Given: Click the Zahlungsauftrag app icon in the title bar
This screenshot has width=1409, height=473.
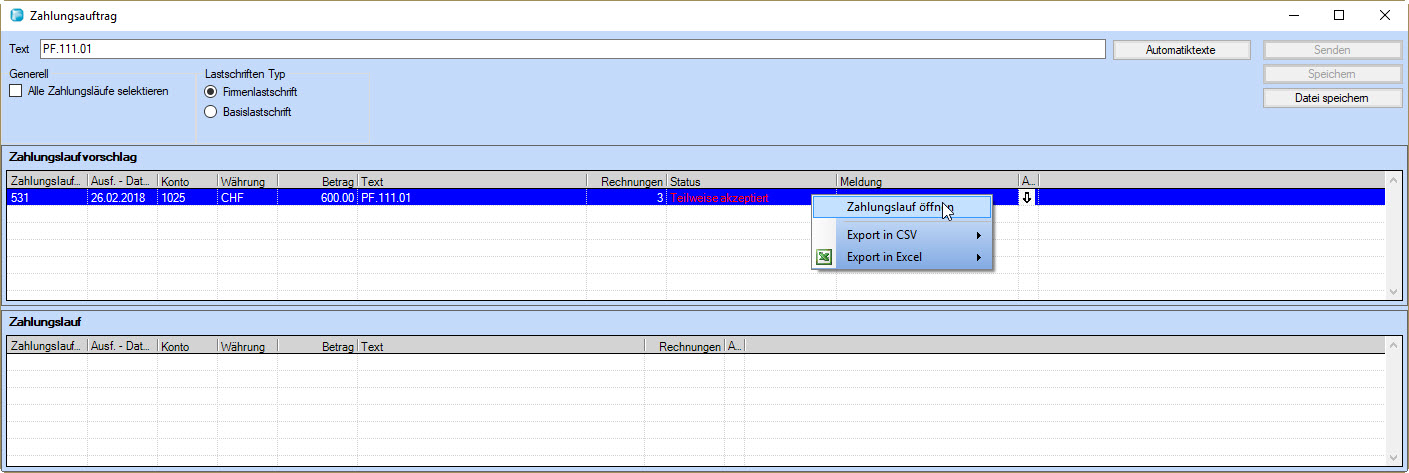Looking at the screenshot, I should point(16,16).
